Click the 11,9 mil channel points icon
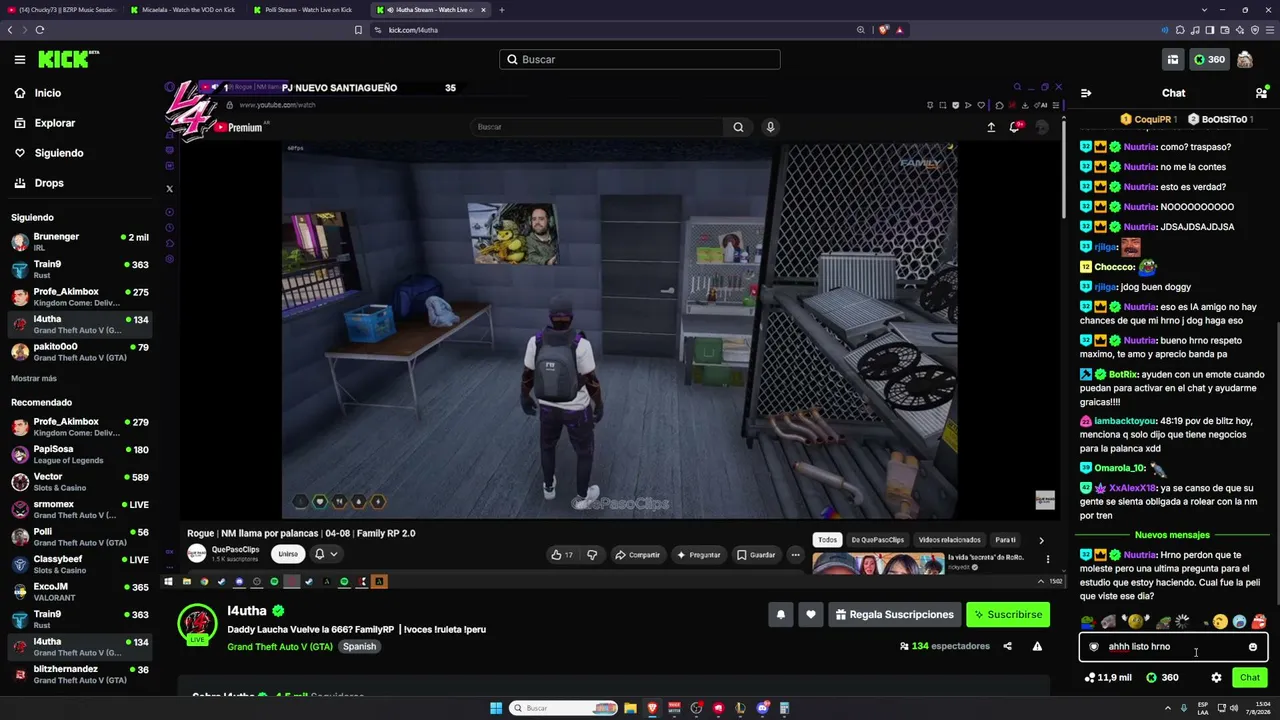The height and width of the screenshot is (720, 1280). point(1108,678)
